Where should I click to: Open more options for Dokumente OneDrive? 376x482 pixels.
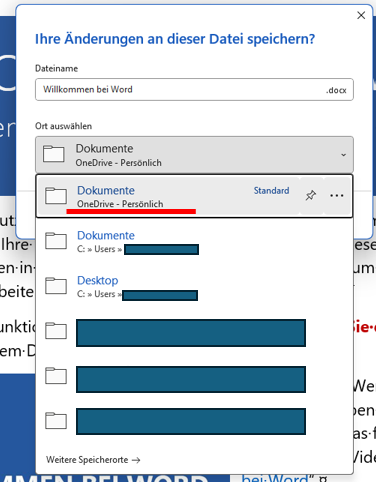click(337, 195)
